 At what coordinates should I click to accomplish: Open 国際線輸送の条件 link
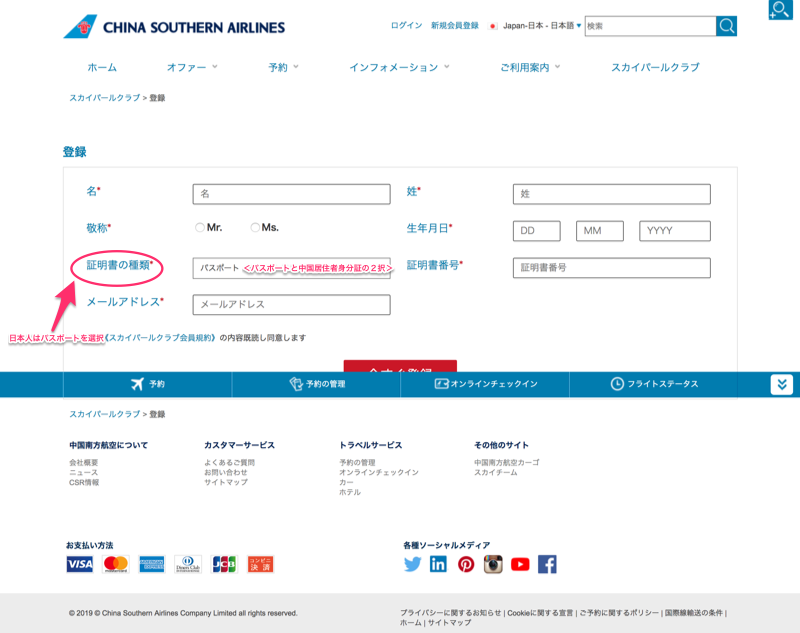pyautogui.click(x=694, y=613)
